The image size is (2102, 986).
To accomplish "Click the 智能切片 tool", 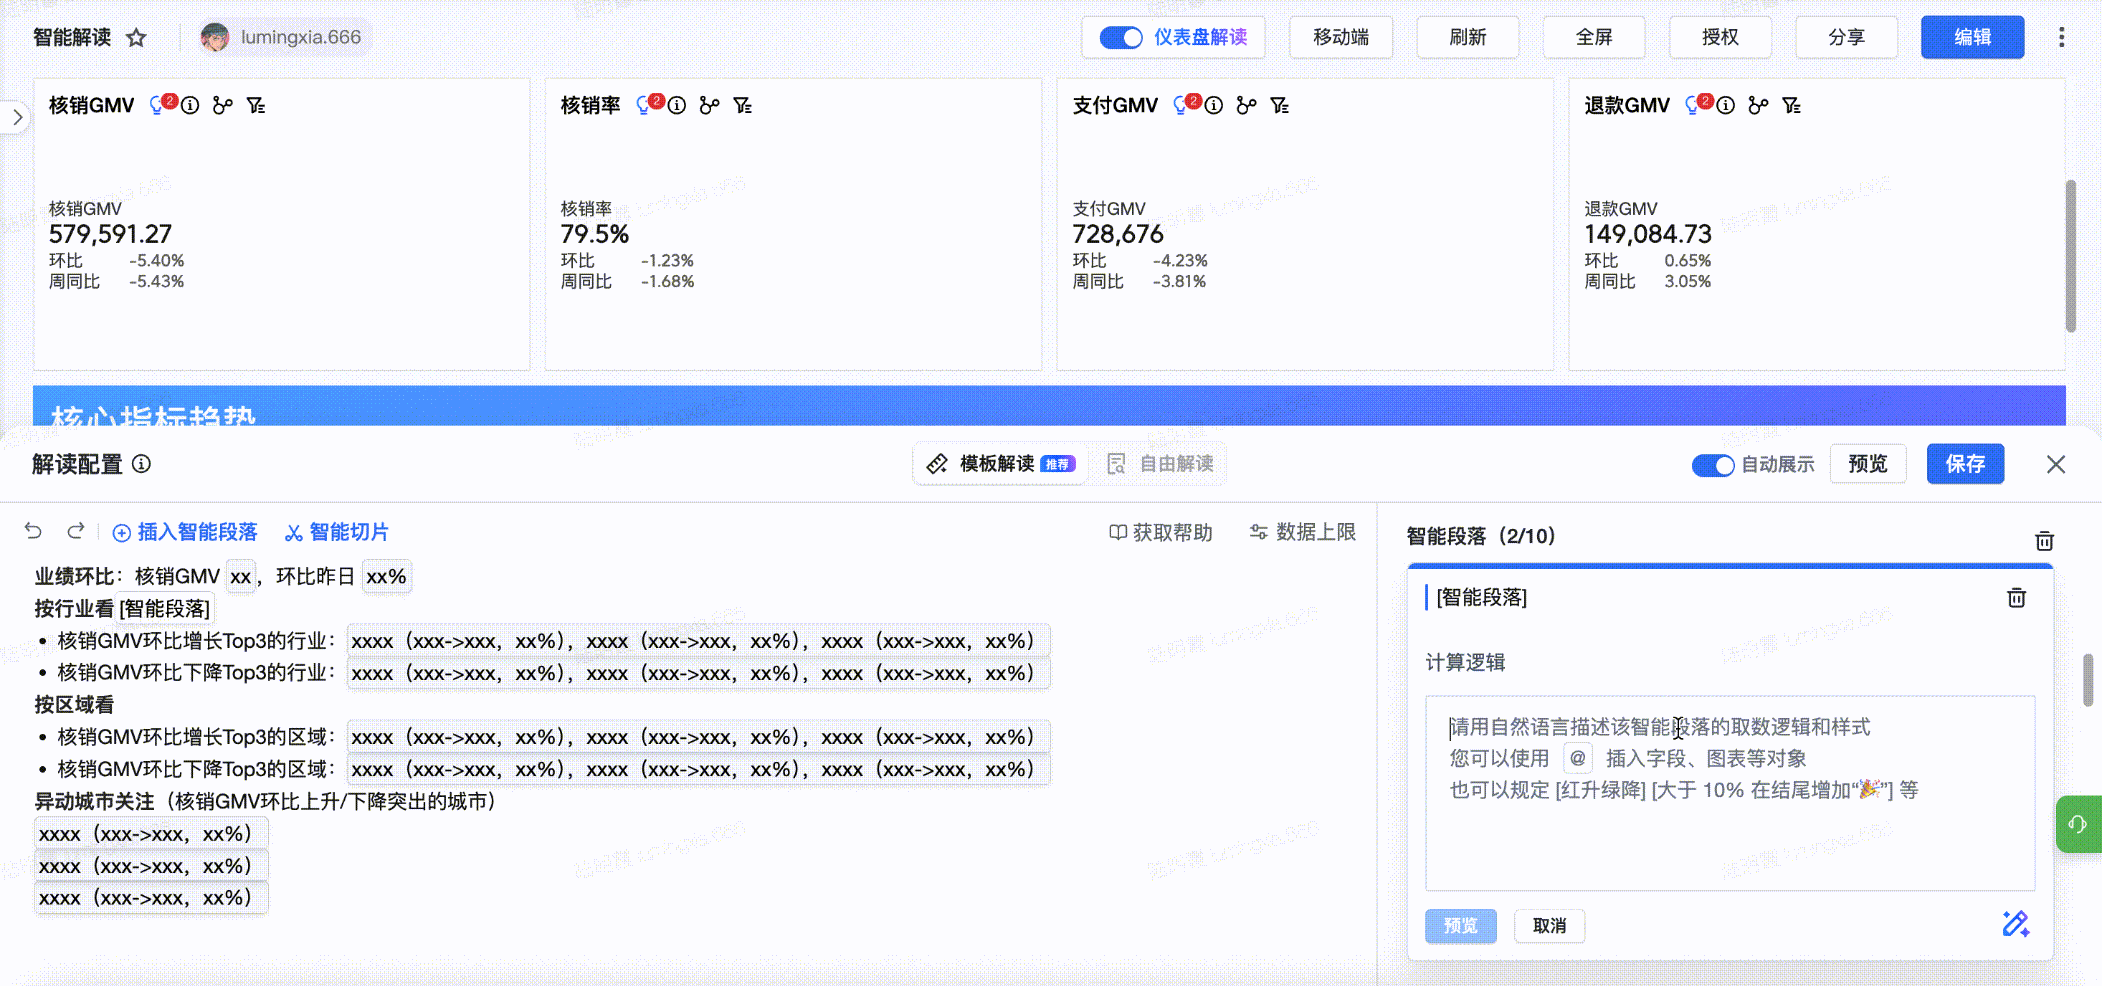I will 337,532.
